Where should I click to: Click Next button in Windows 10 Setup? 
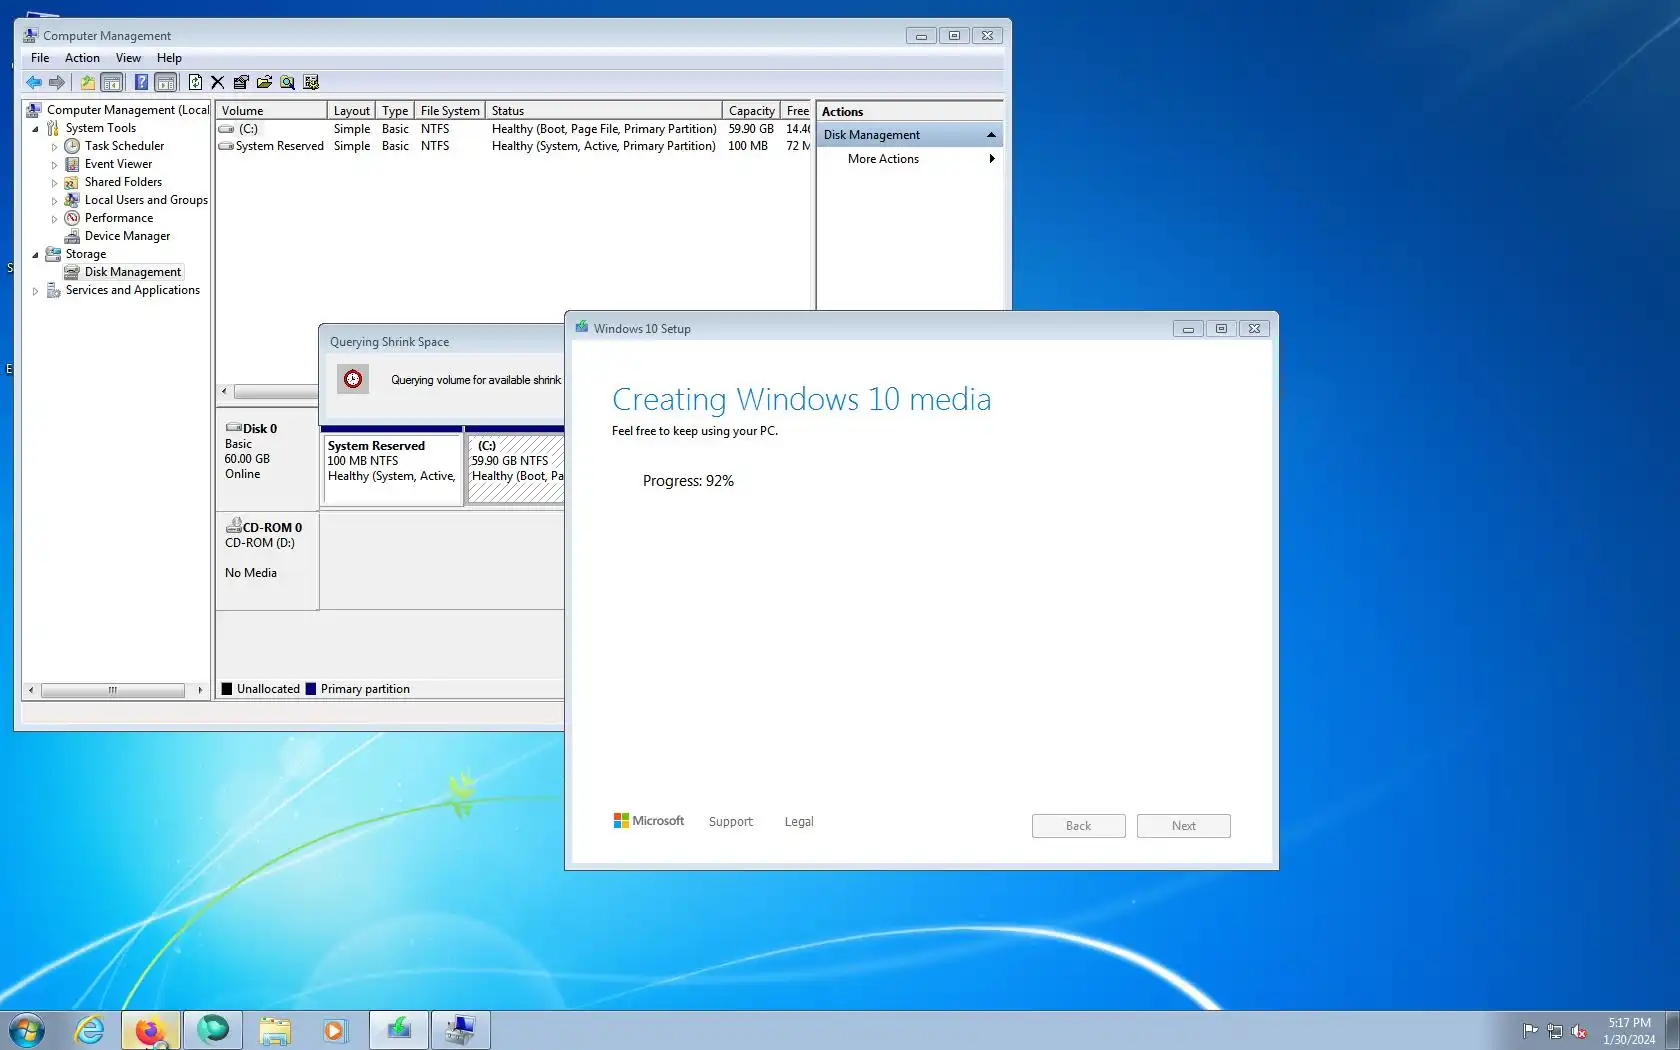coord(1183,826)
